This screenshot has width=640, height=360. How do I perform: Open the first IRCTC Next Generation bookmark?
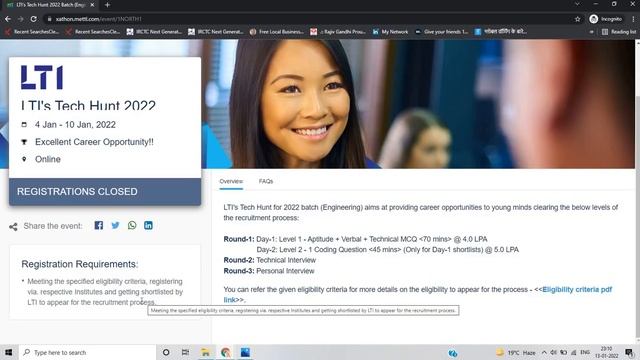click(x=154, y=31)
